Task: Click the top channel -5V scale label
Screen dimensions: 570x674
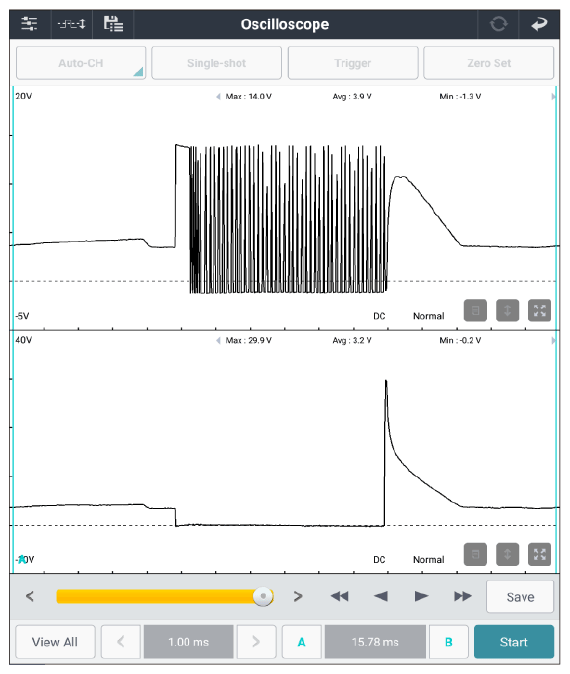Action: pos(22,316)
